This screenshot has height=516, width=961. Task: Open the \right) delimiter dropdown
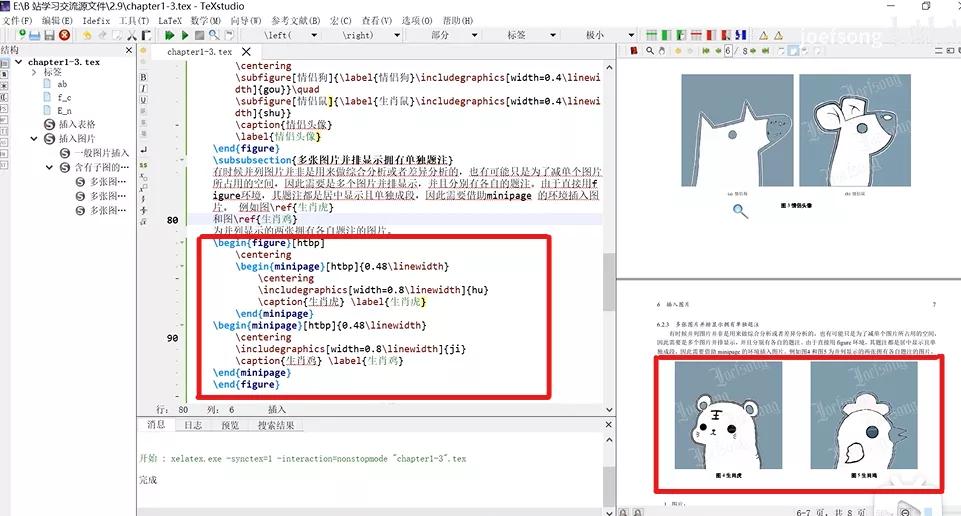click(397, 36)
